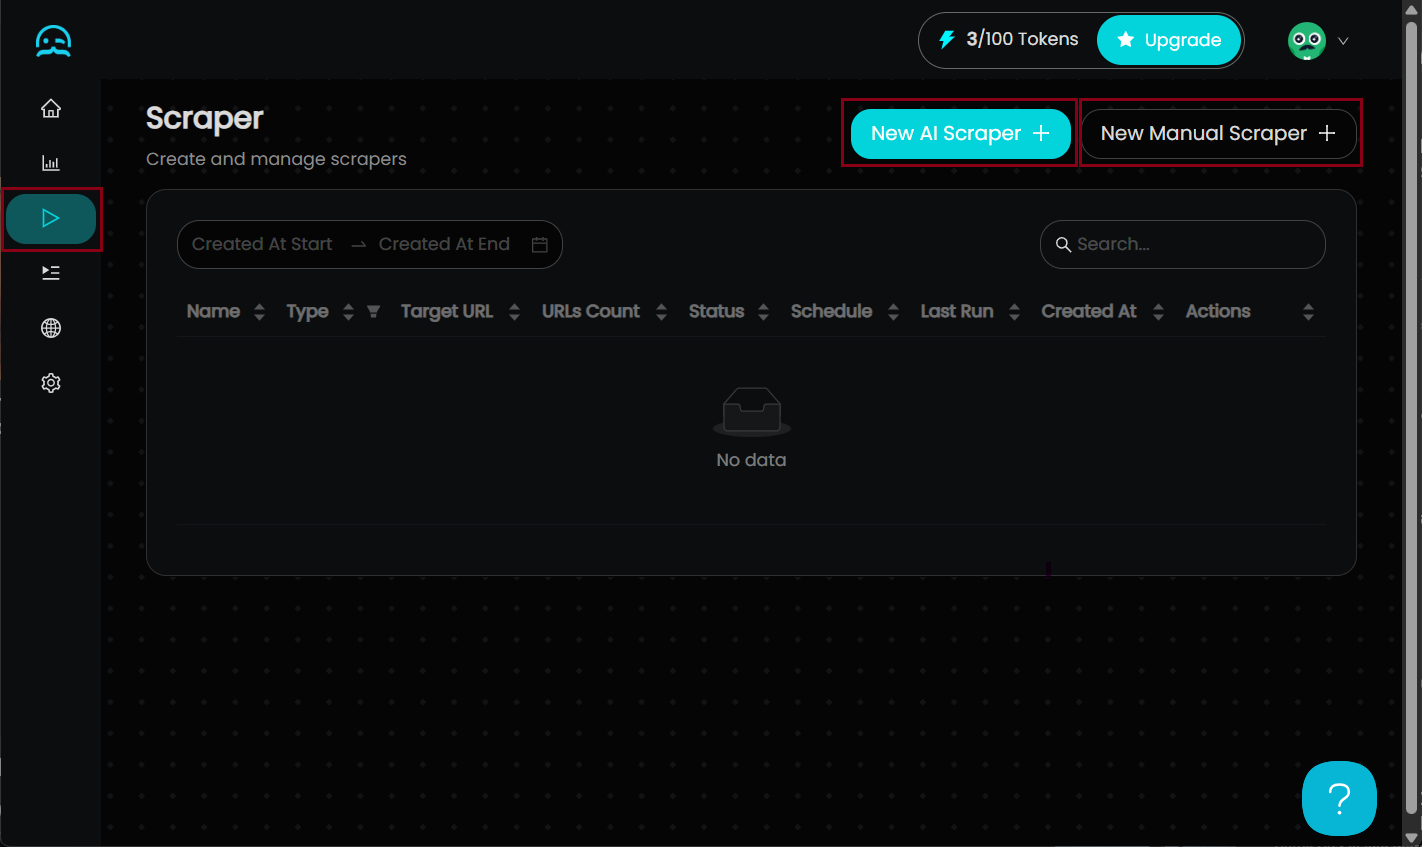This screenshot has width=1422, height=847.
Task: Select the highlighted Scraper section icon
Action: click(51, 217)
